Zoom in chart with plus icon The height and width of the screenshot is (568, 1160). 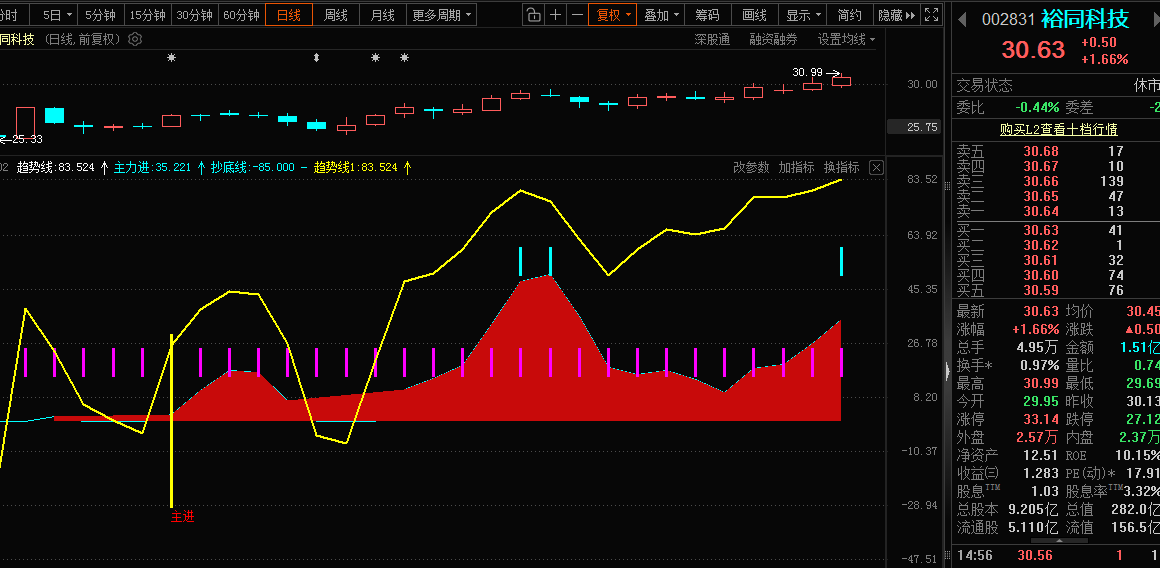[556, 15]
